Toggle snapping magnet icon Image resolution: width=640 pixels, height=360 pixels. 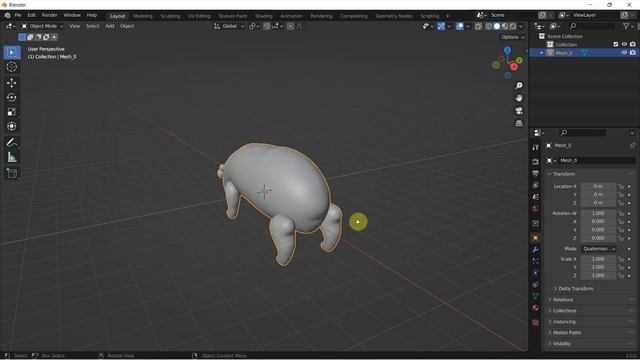tap(267, 27)
